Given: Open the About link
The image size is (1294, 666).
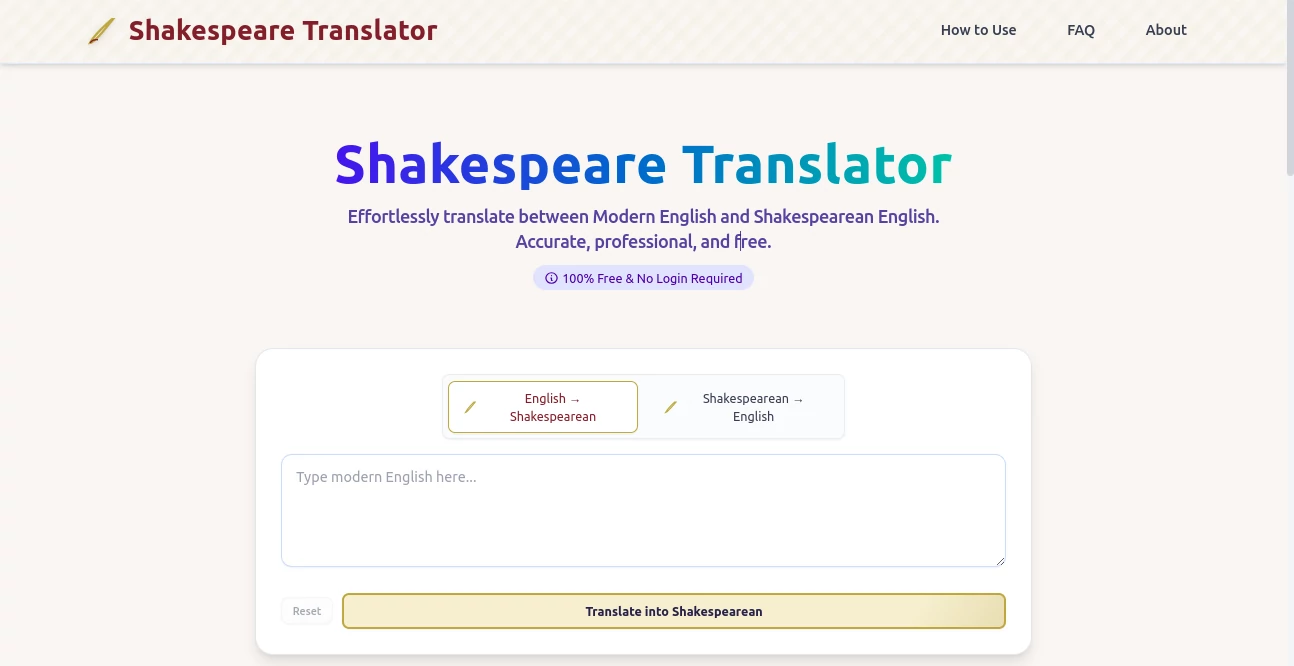Looking at the screenshot, I should click(1165, 30).
